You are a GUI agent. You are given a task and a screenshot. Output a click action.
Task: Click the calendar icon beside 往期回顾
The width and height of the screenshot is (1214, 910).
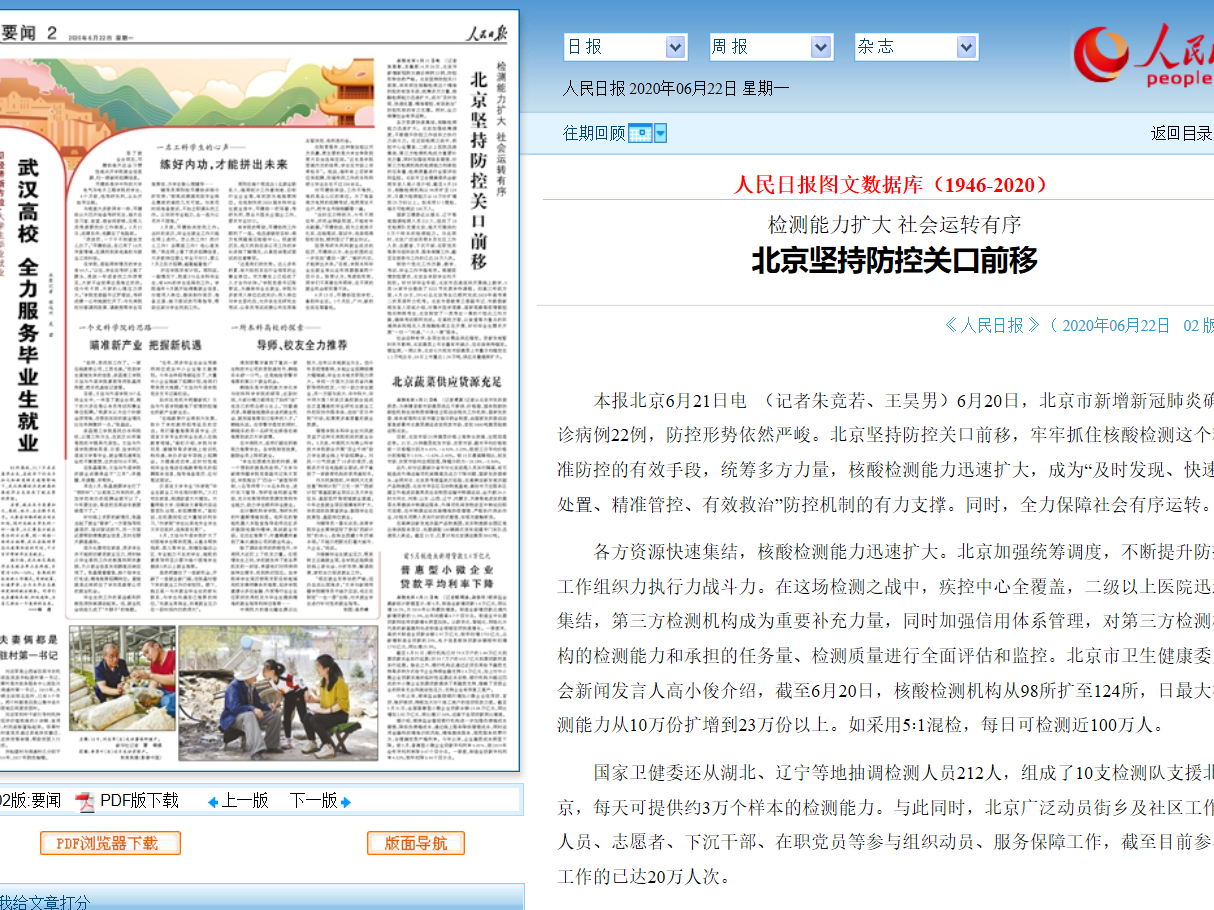point(640,133)
